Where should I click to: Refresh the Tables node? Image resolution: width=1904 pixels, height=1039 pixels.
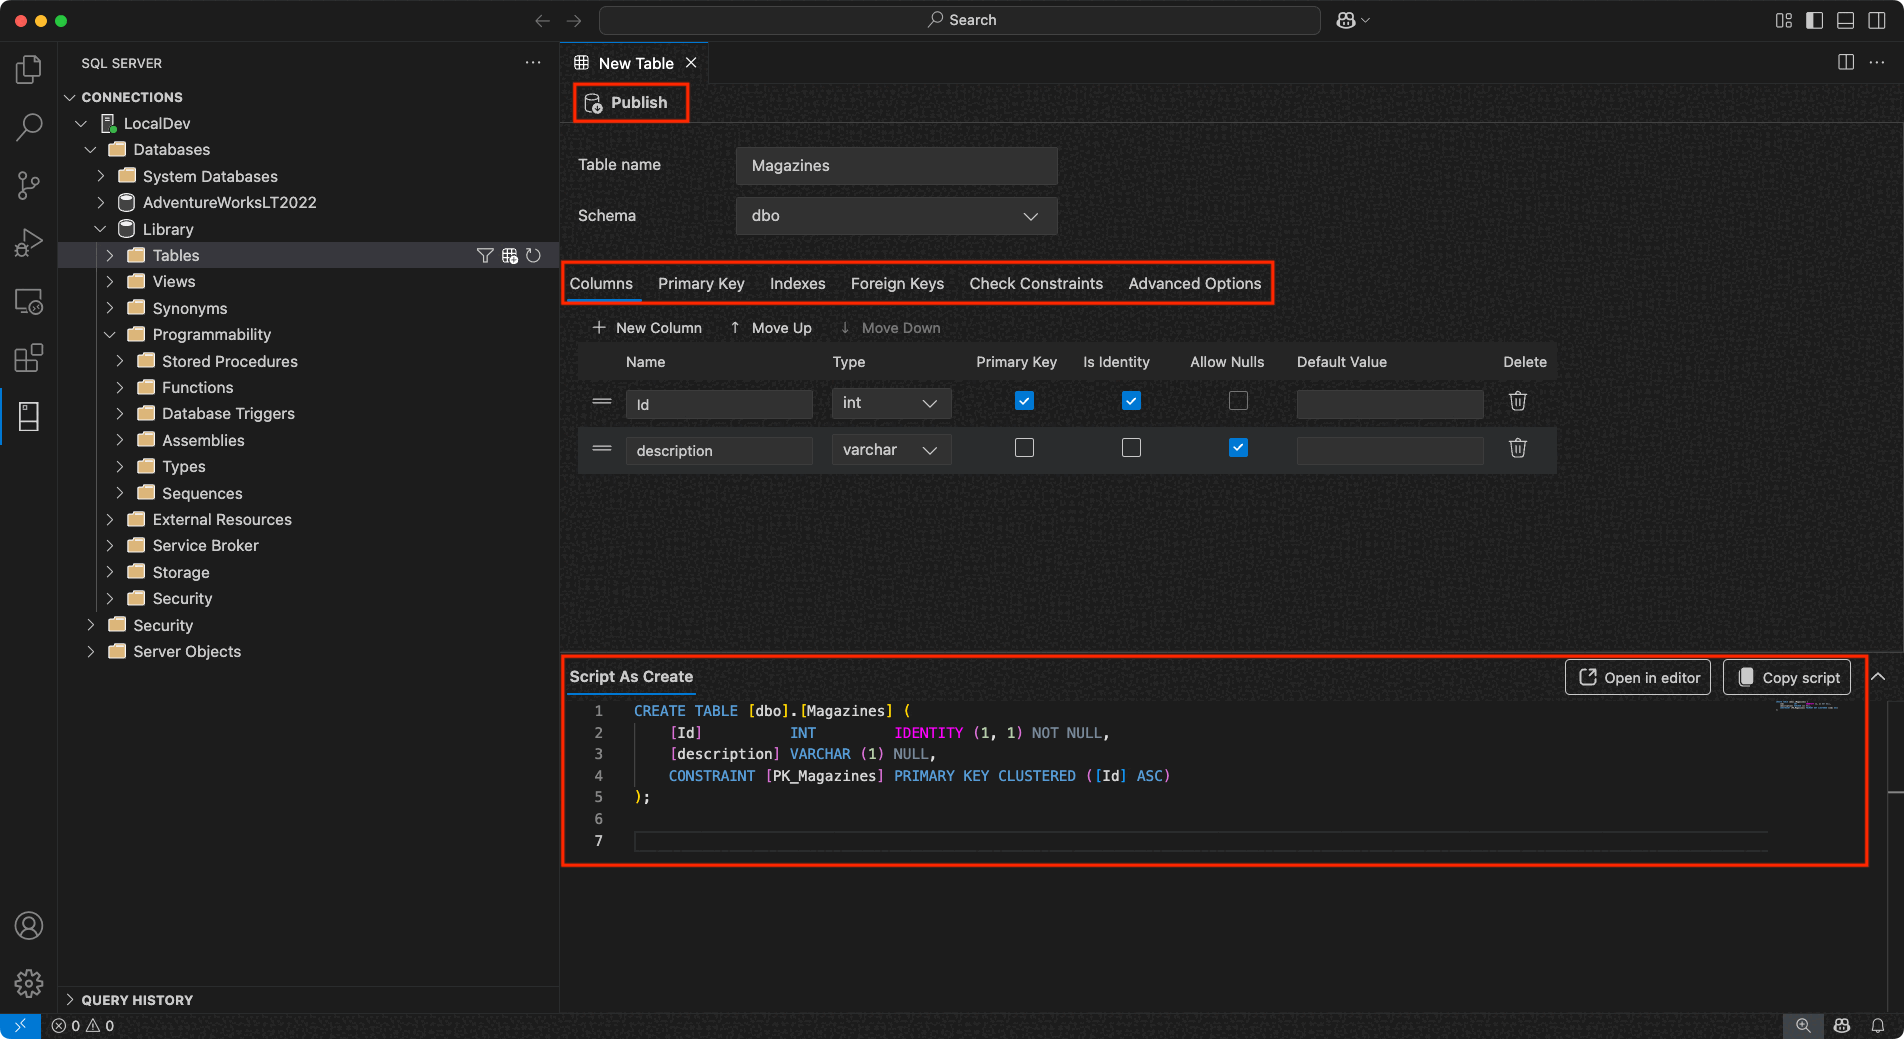point(534,256)
